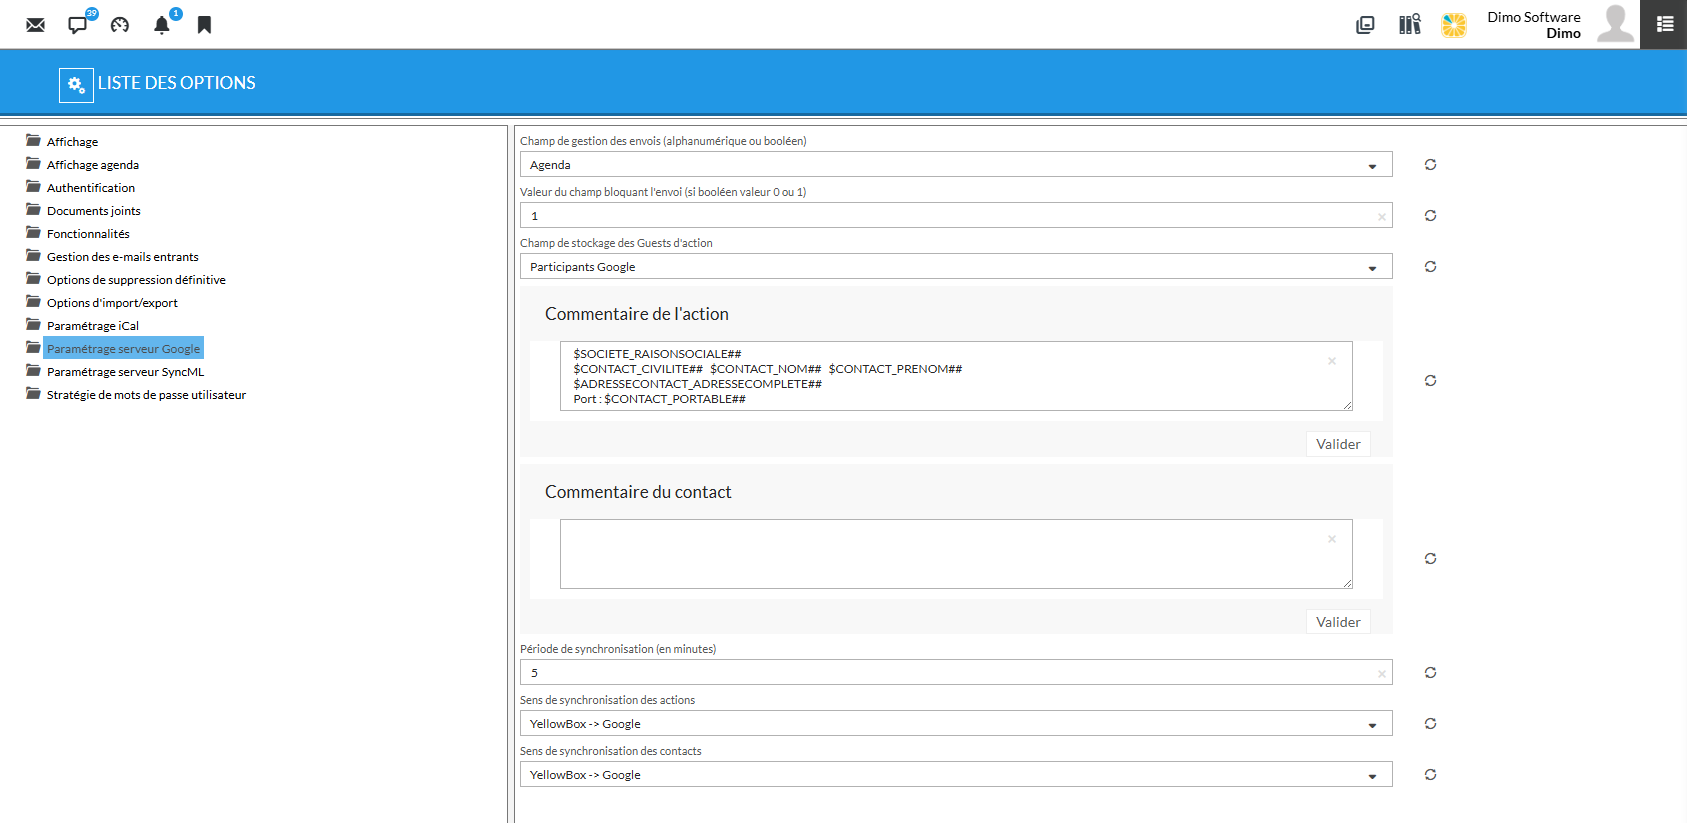This screenshot has height=823, width=1687.
Task: Reset the Période de synchronisation value
Action: 1430,673
